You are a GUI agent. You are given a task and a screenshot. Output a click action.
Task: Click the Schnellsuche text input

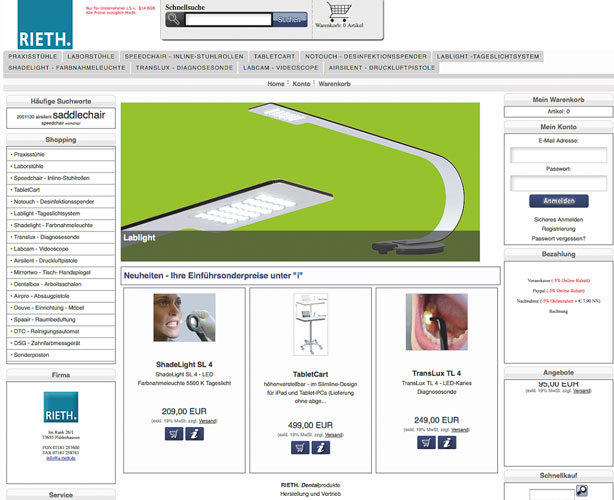tap(228, 20)
